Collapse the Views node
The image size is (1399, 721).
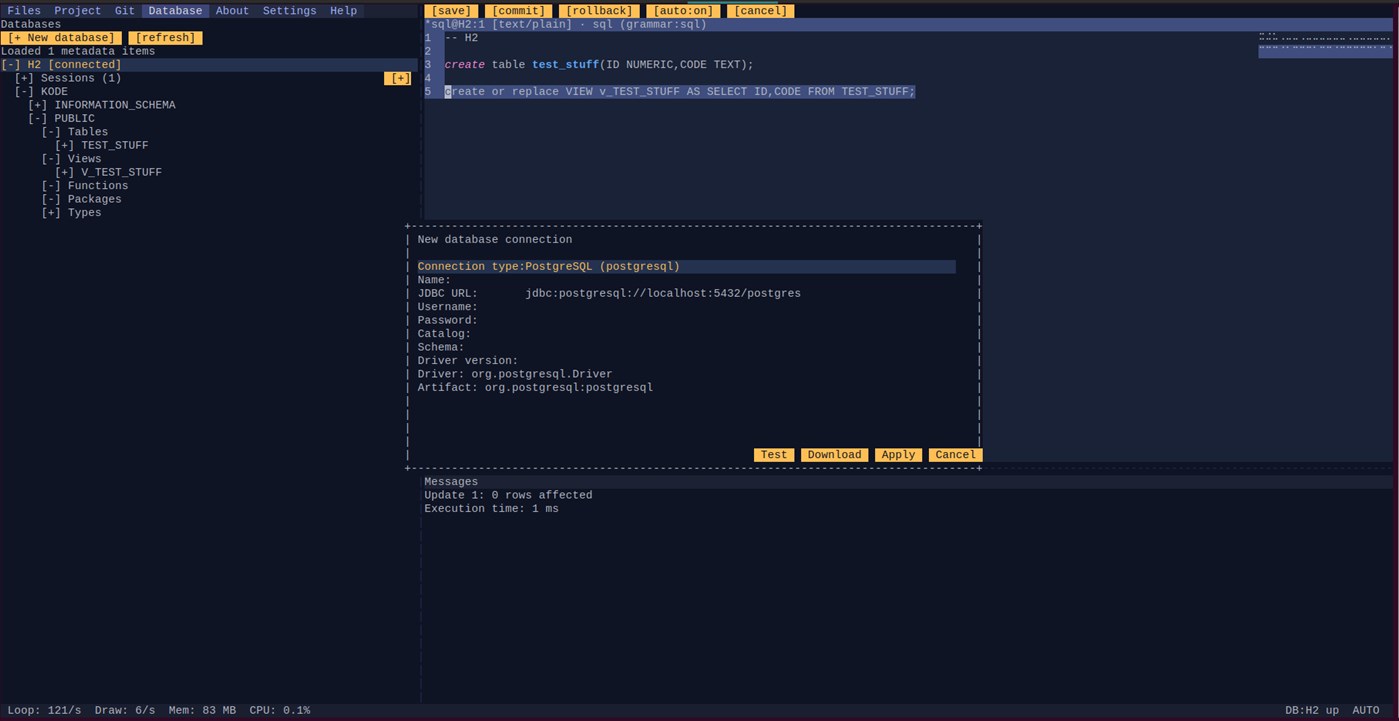point(51,159)
